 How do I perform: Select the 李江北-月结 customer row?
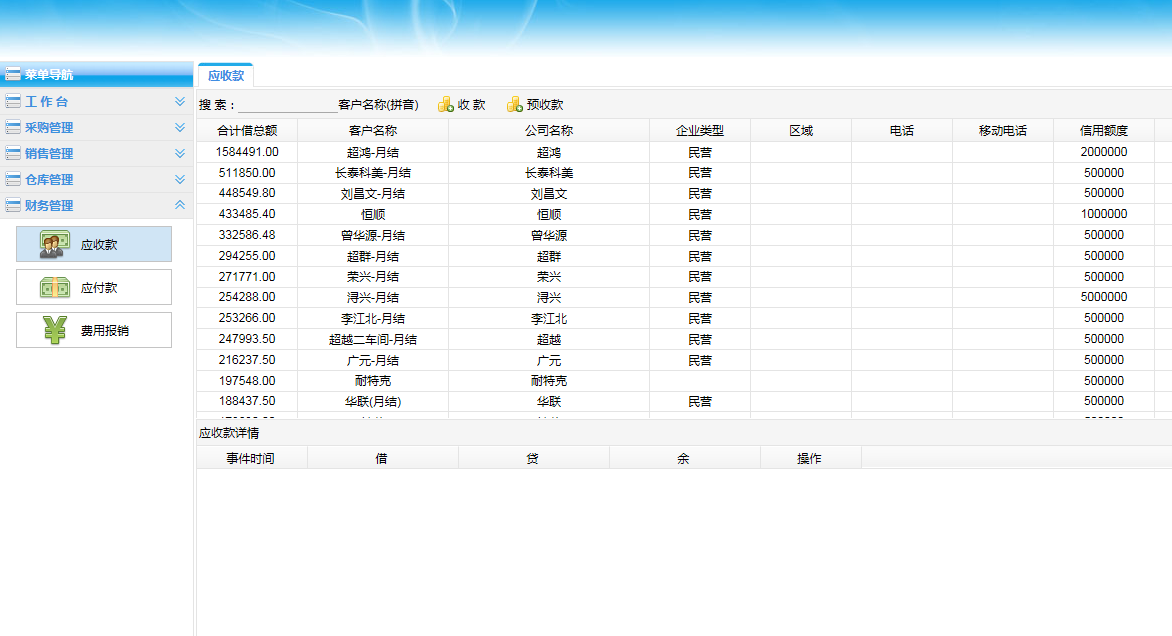(684, 318)
